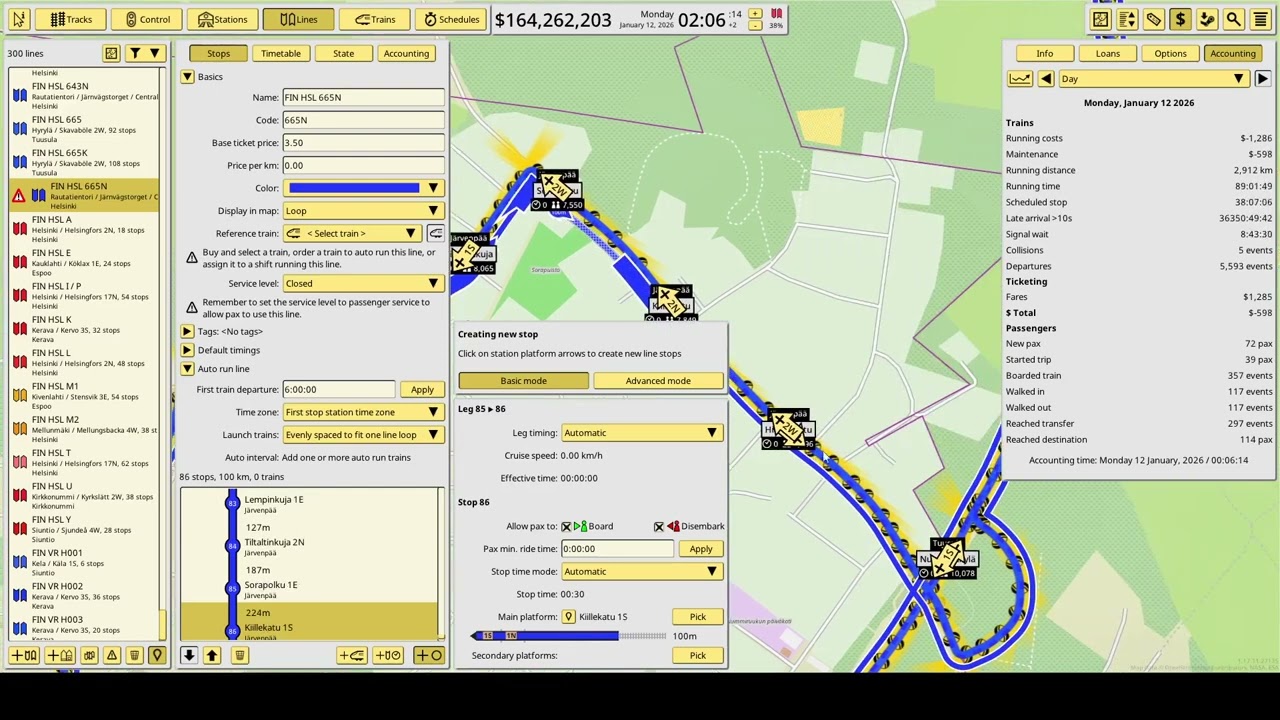Expand Default timings section
This screenshot has width=1280, height=720.
tap(187, 350)
